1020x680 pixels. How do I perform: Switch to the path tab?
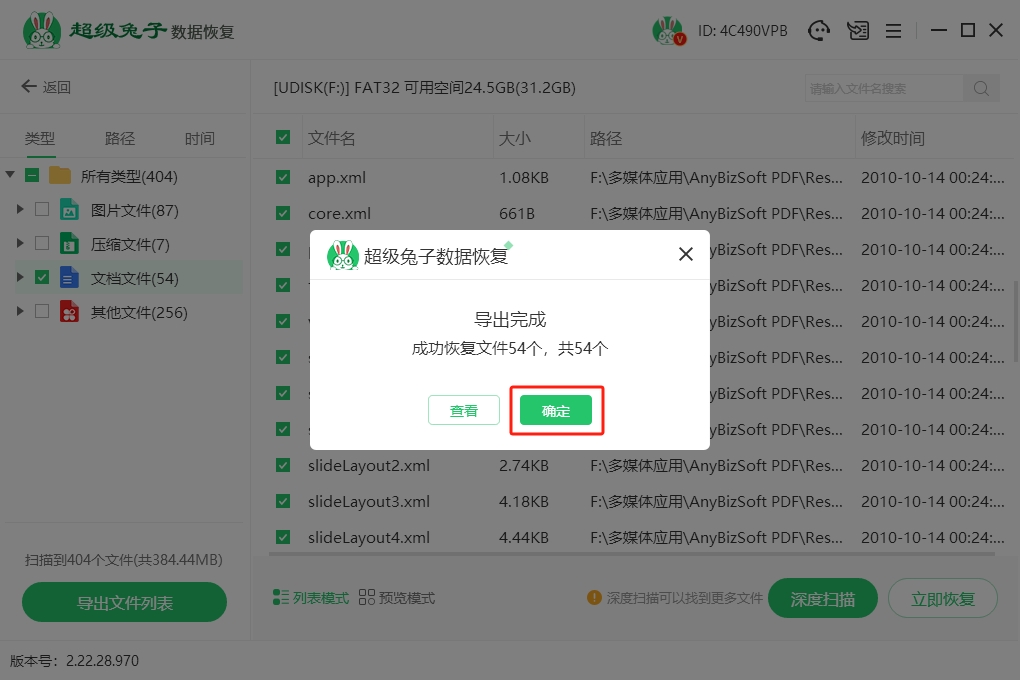(120, 139)
